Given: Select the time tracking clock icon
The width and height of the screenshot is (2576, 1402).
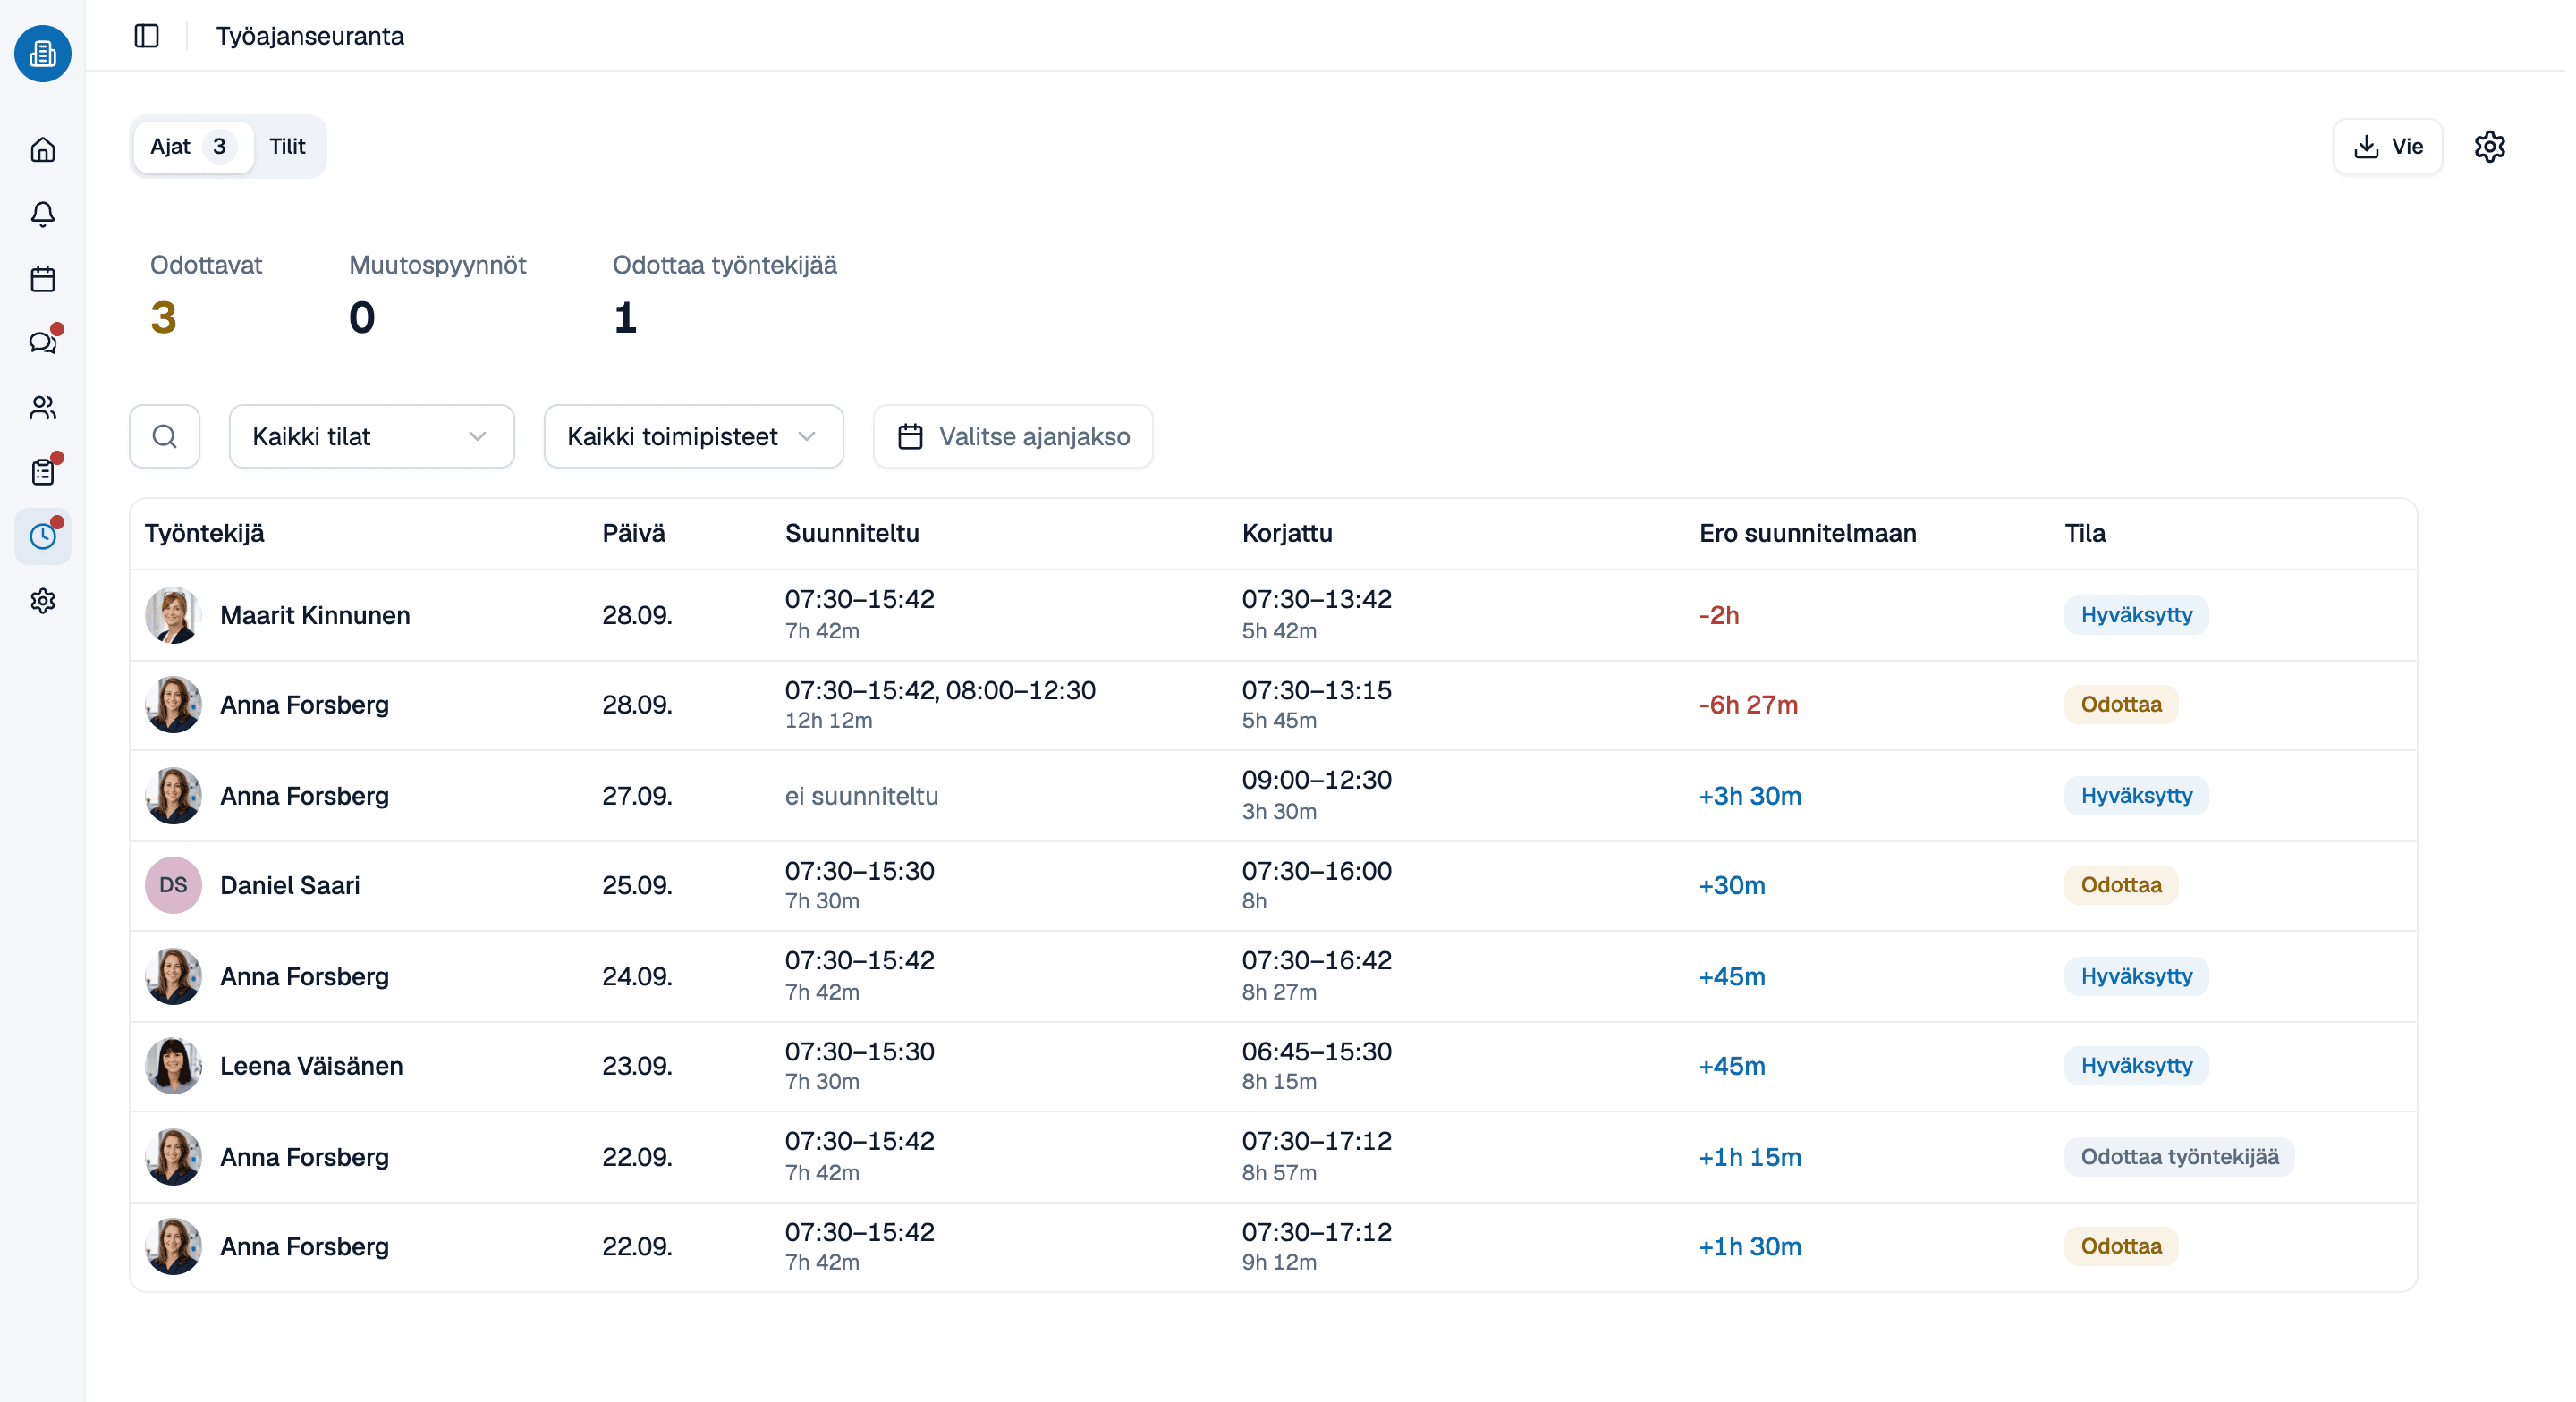Looking at the screenshot, I should click(42, 536).
